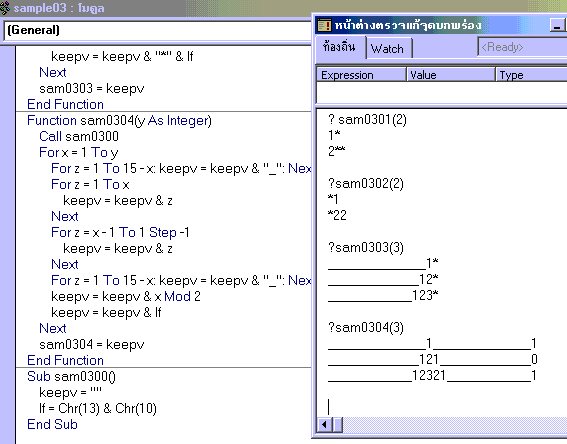567x444 pixels.
Task: Switch to the Watch tab
Action: [388, 48]
